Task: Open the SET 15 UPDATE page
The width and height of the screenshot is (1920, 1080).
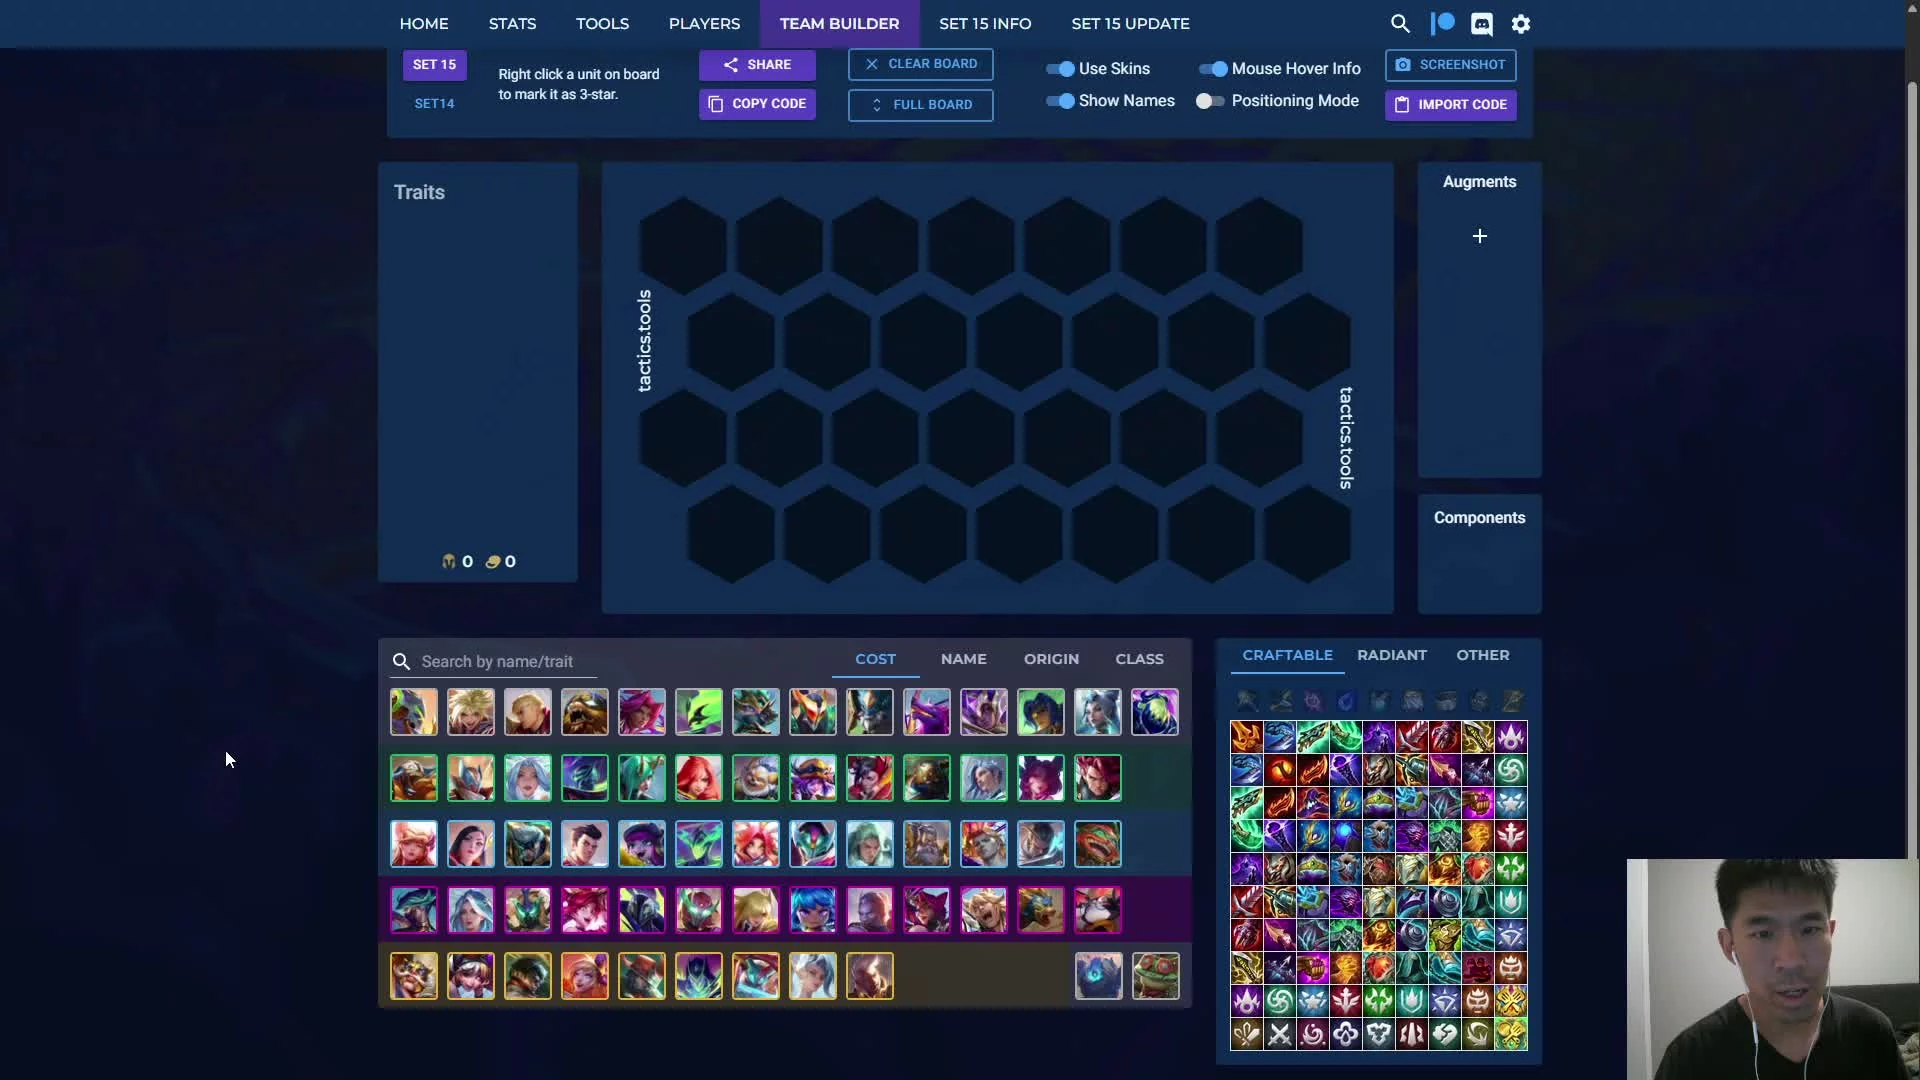Action: tap(1130, 24)
